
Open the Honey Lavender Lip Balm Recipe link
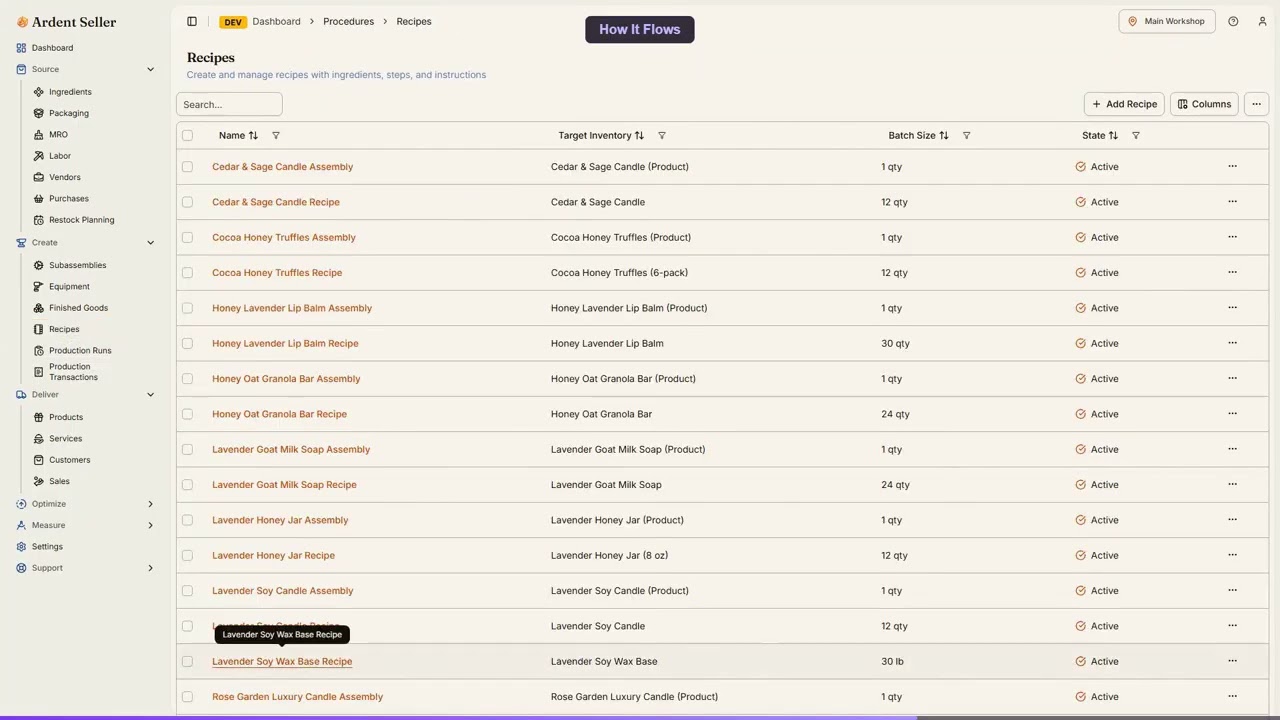pyautogui.click(x=285, y=343)
